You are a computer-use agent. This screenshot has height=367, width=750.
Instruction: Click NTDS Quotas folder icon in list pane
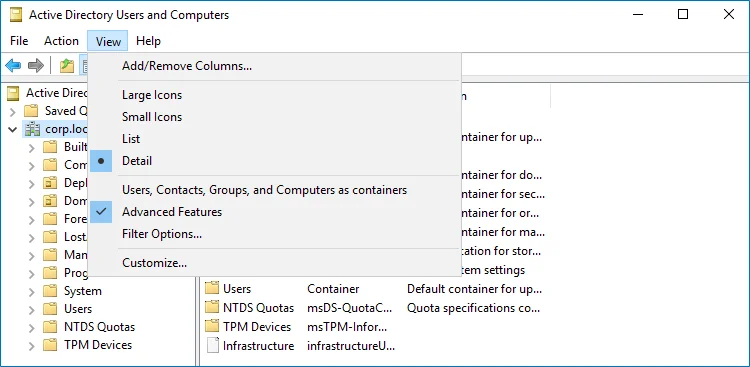point(212,308)
